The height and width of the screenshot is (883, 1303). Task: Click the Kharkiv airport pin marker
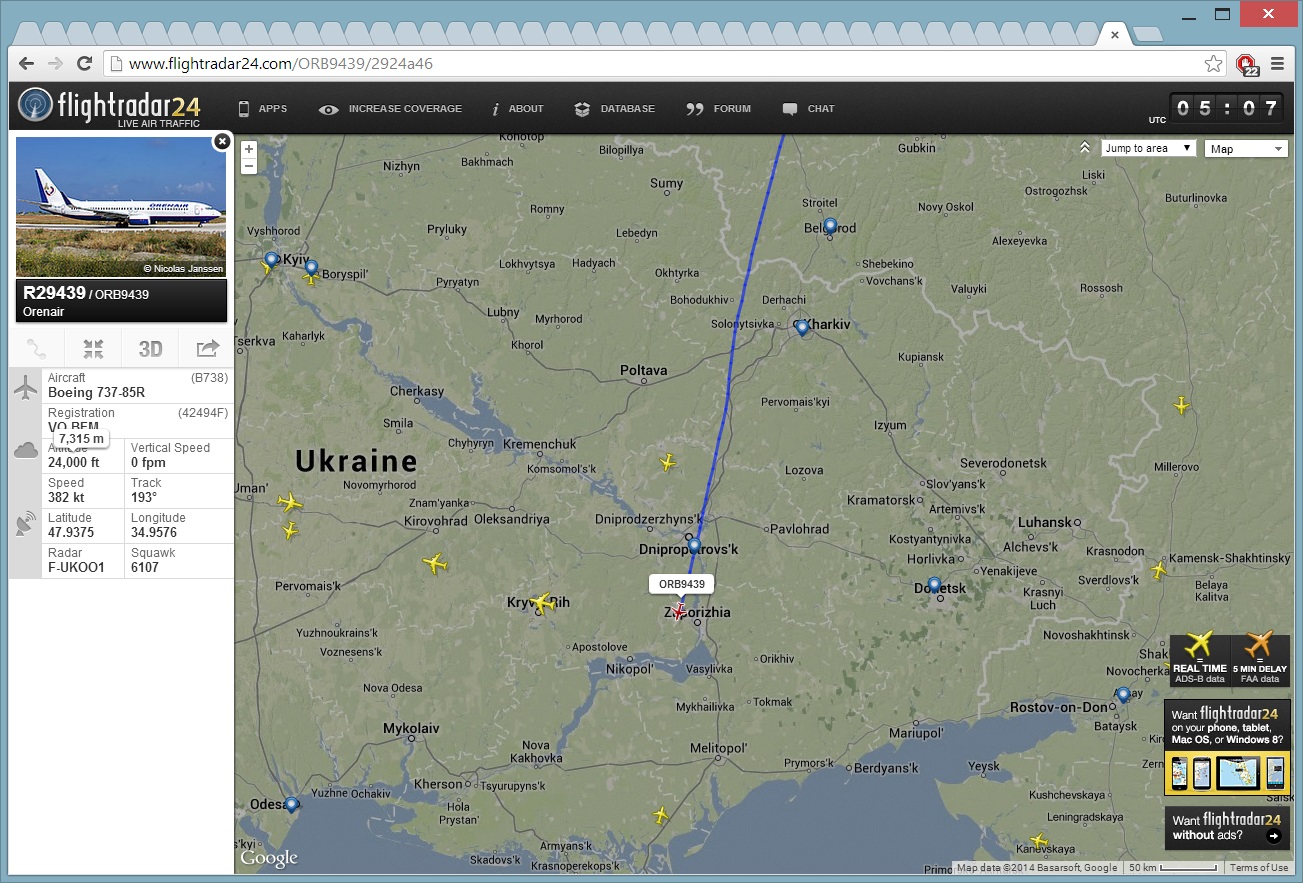tap(802, 326)
